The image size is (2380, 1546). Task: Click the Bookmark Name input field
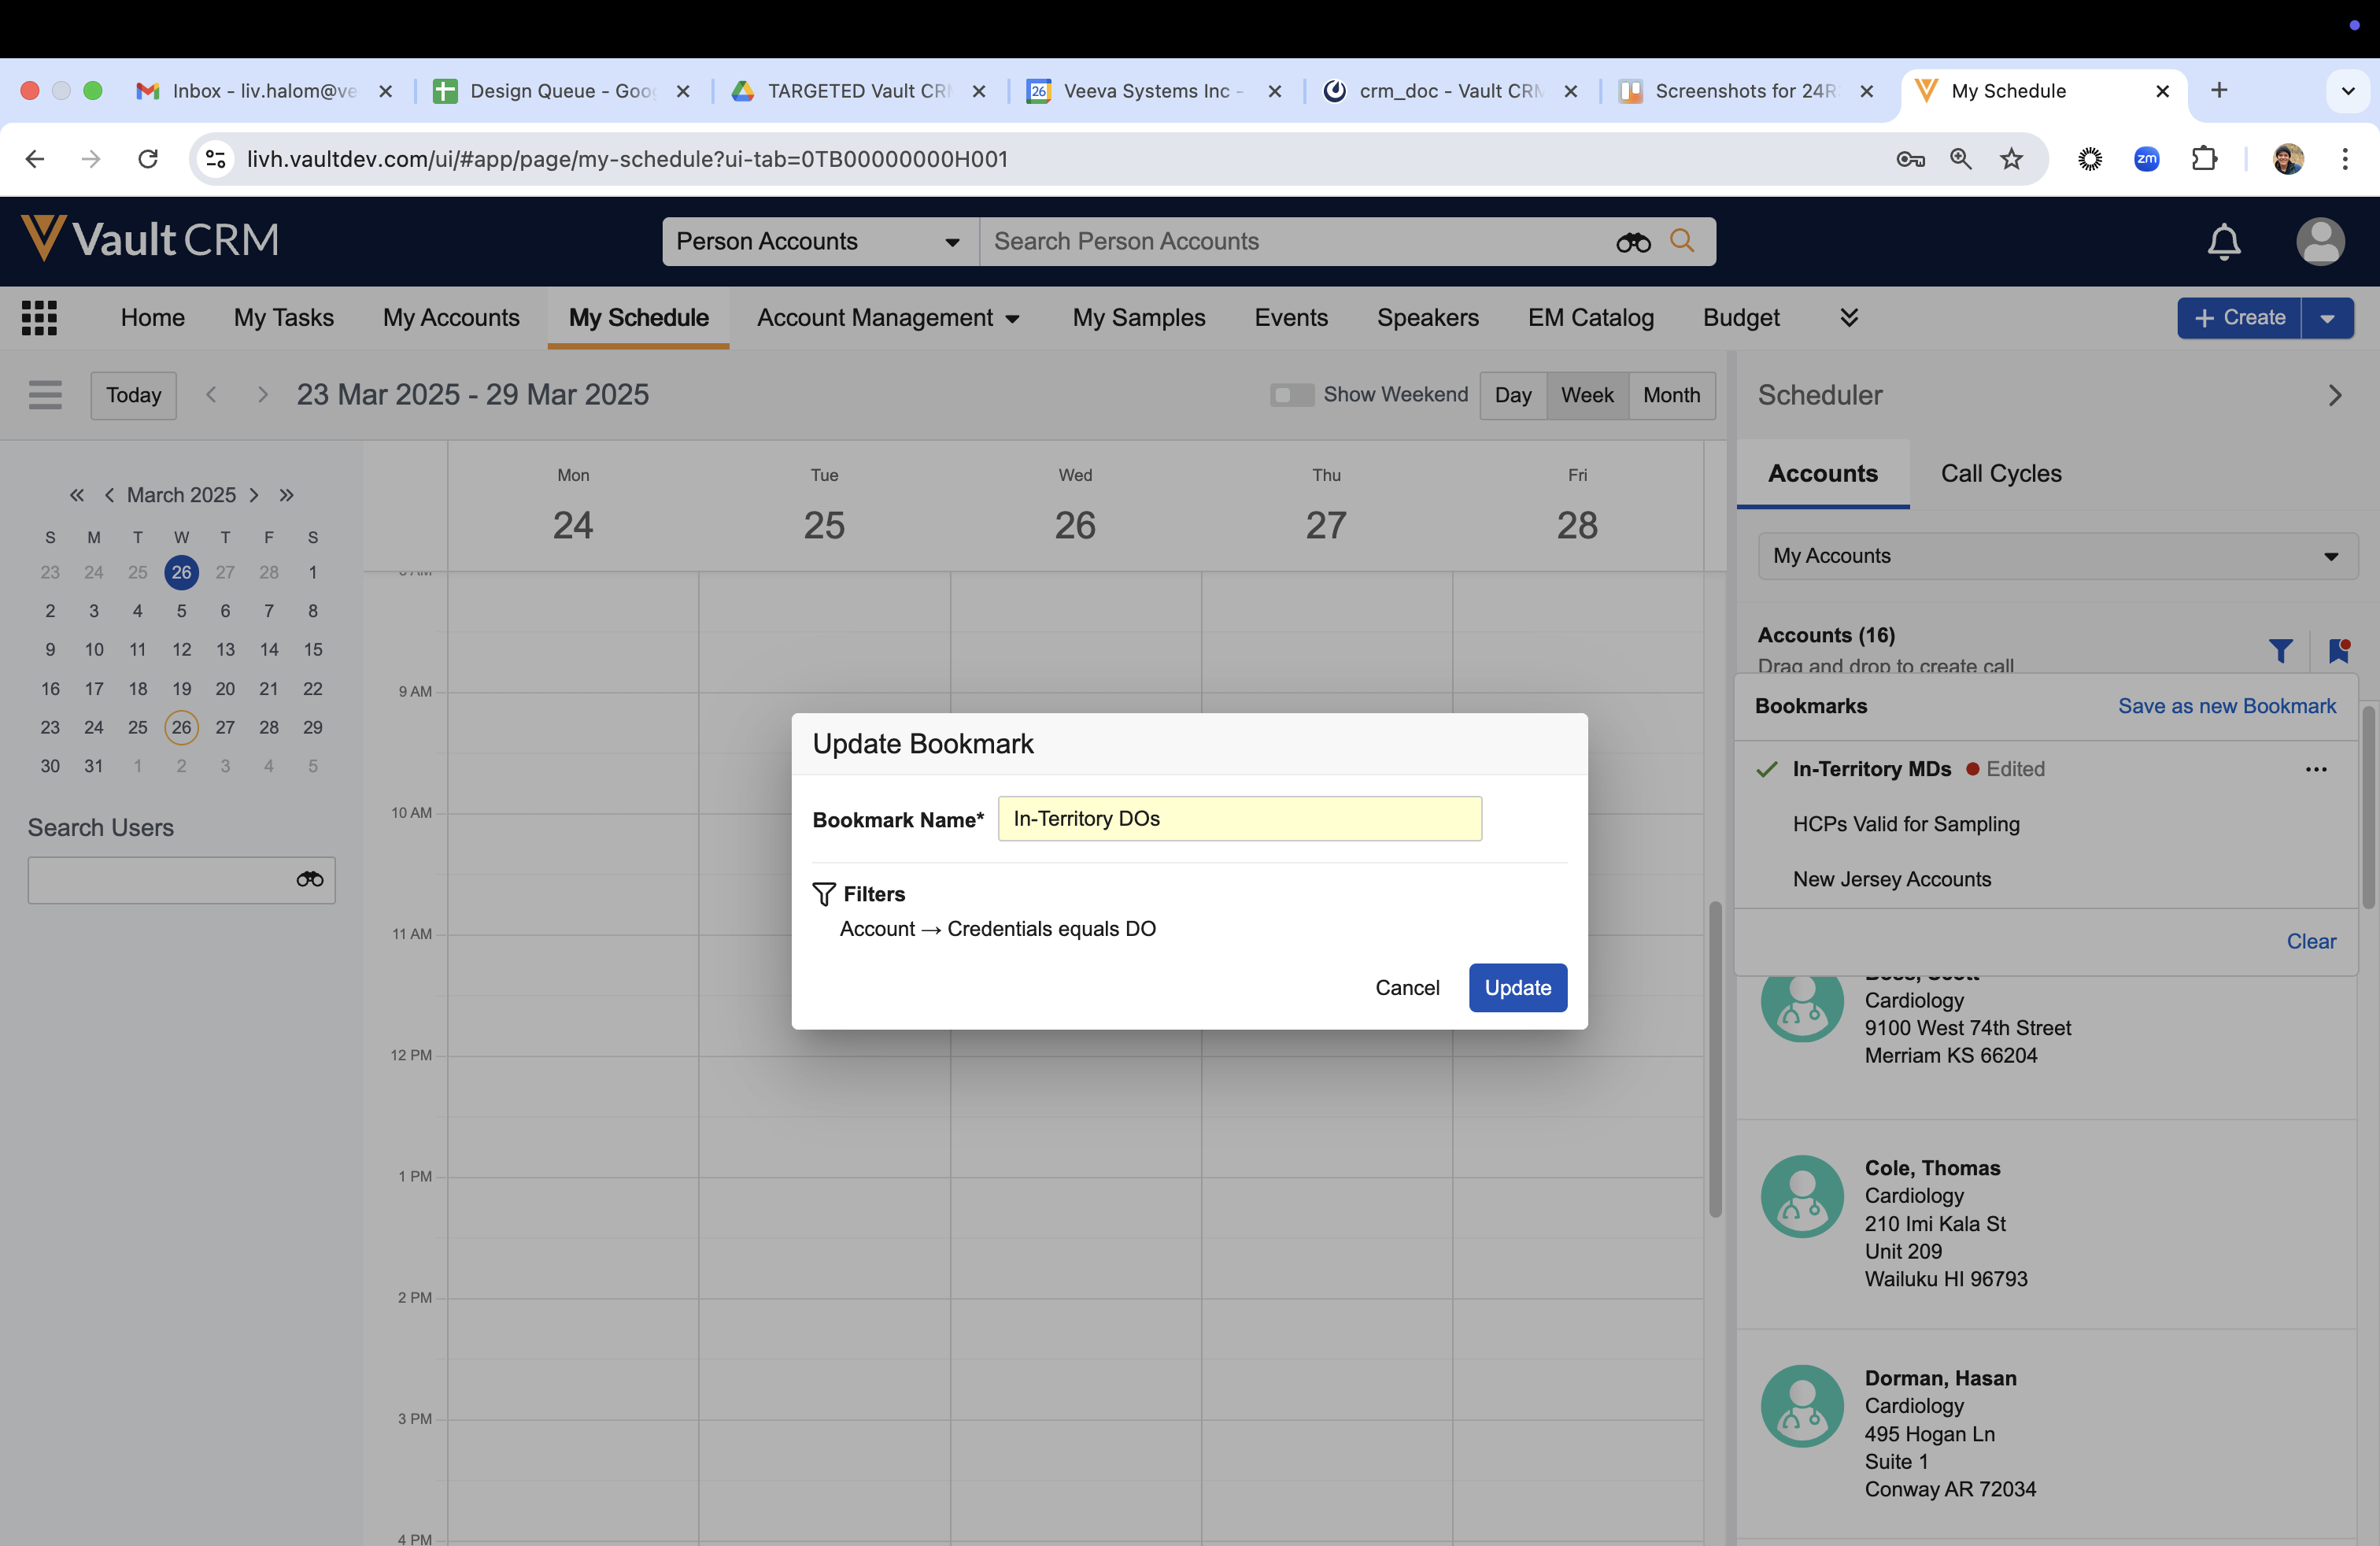1239,819
